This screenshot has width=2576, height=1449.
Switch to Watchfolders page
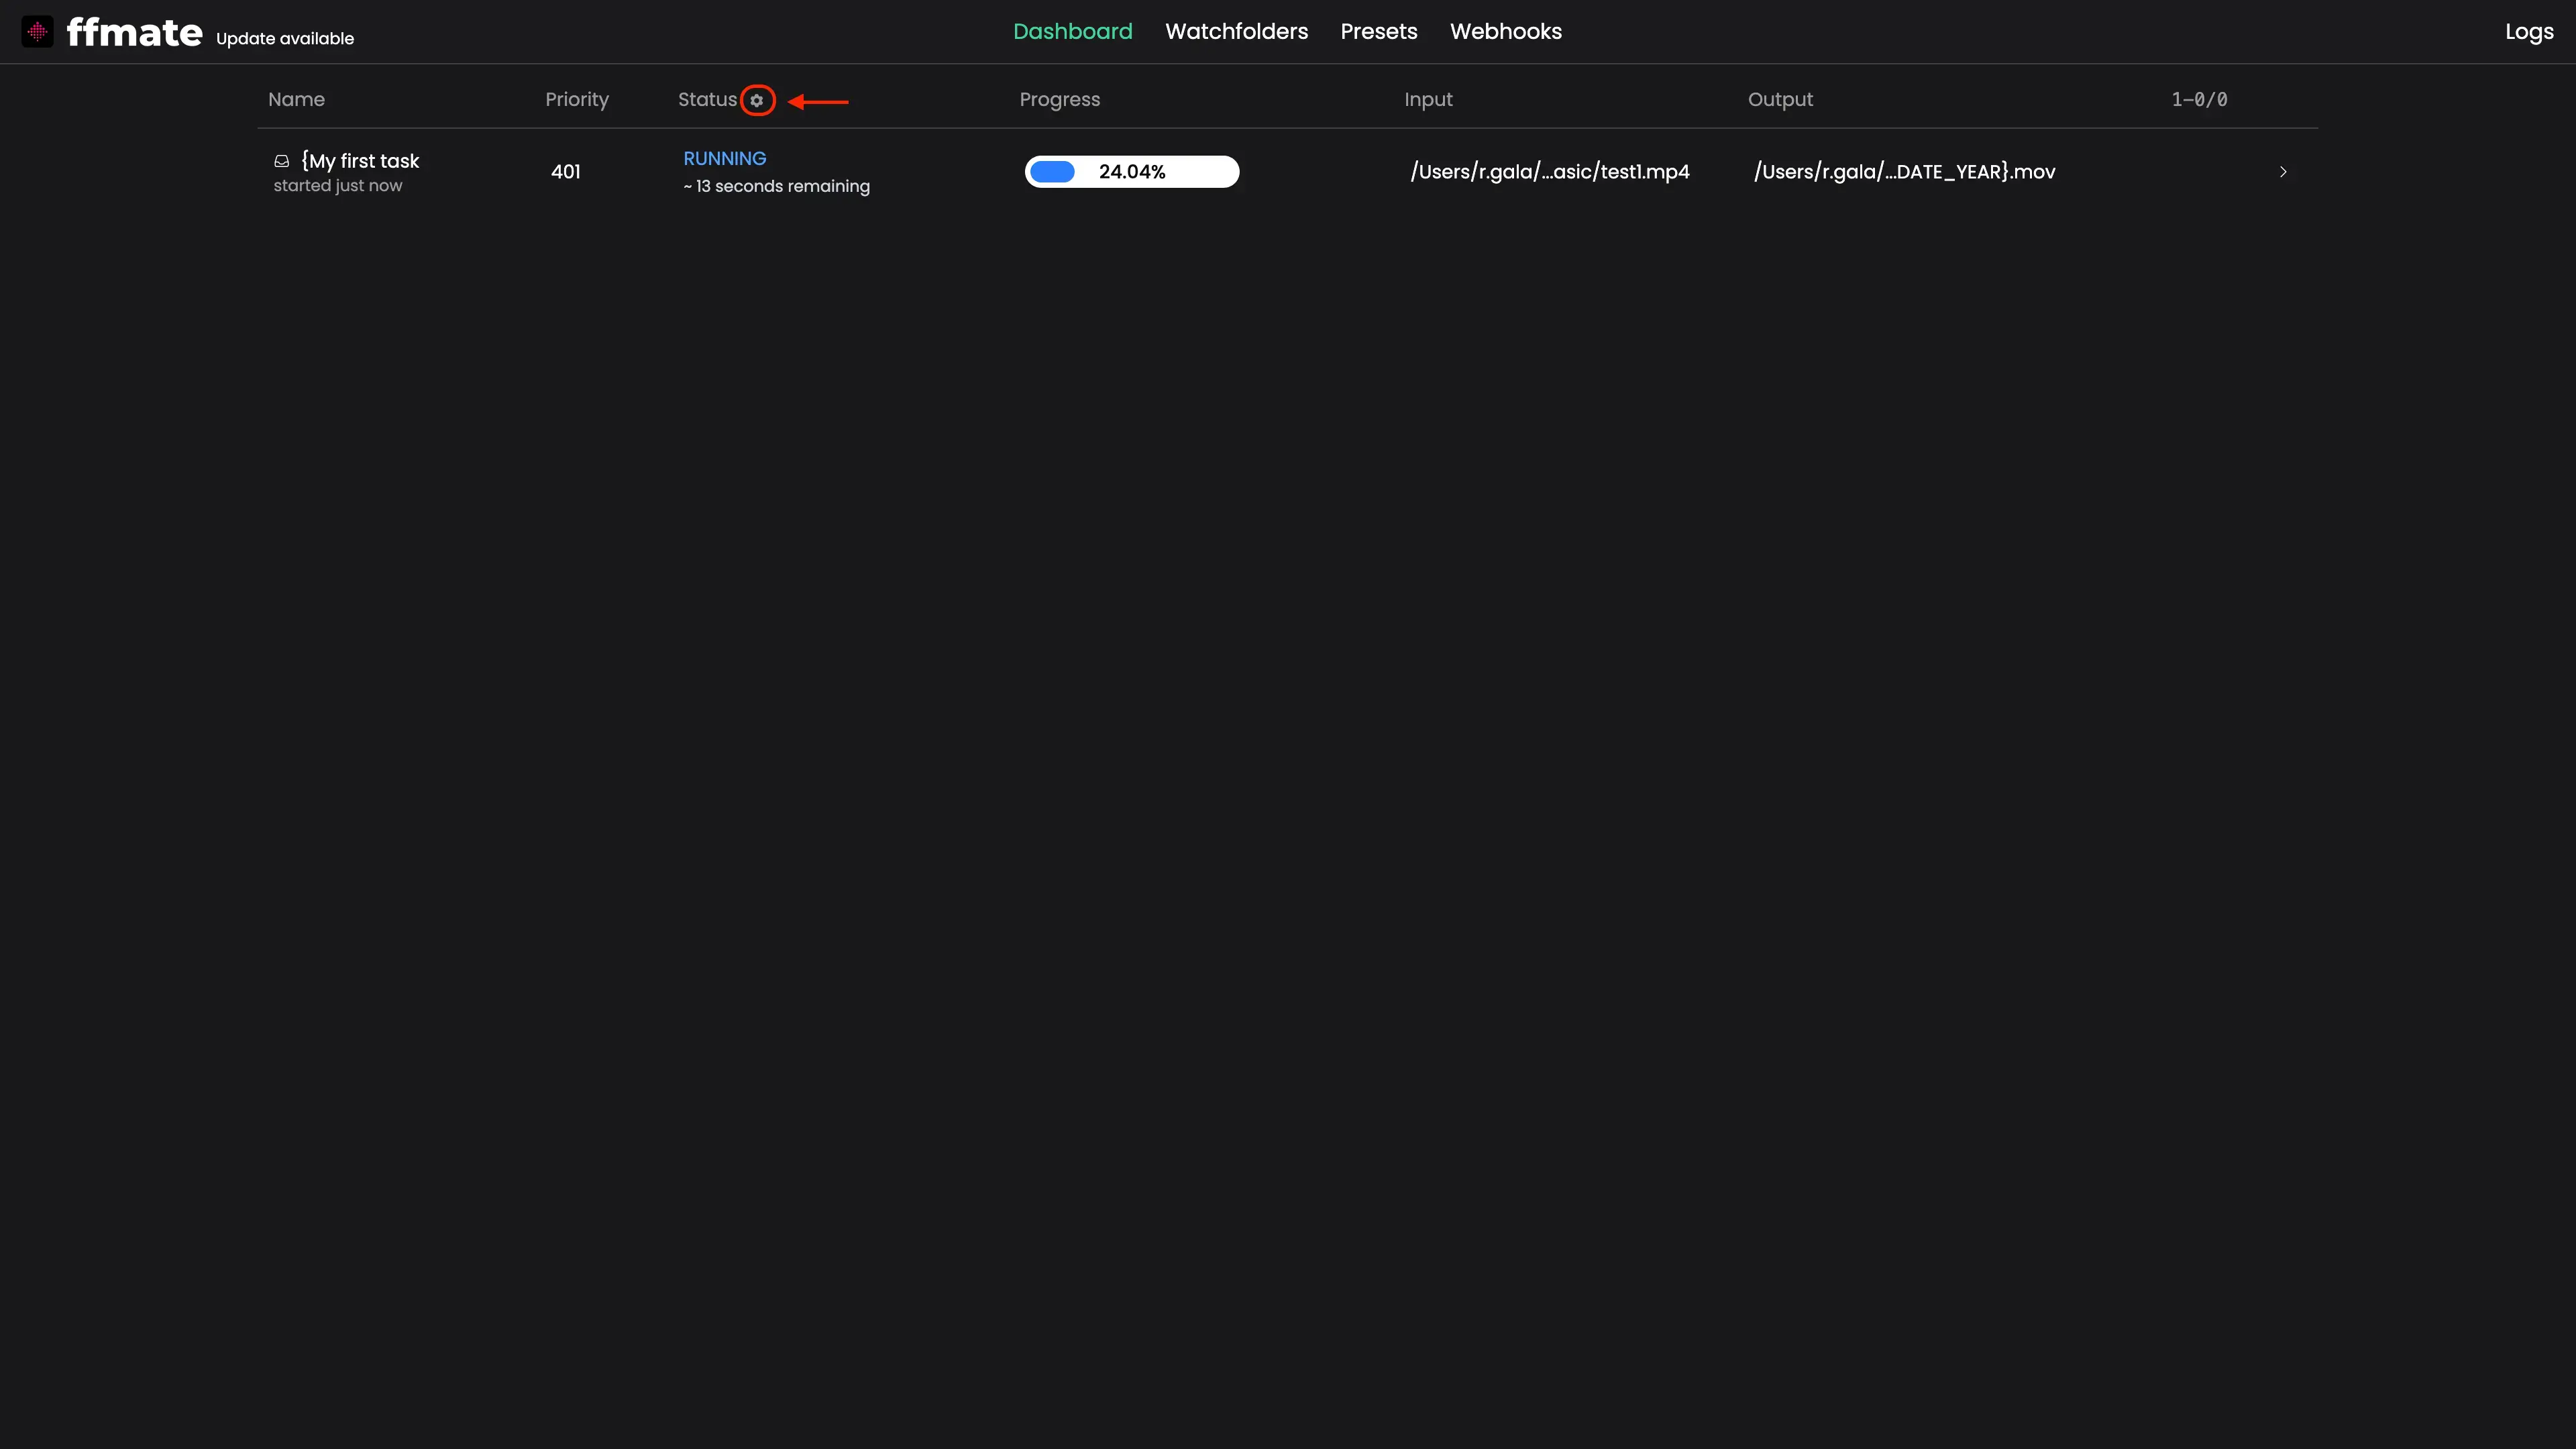click(x=1236, y=32)
